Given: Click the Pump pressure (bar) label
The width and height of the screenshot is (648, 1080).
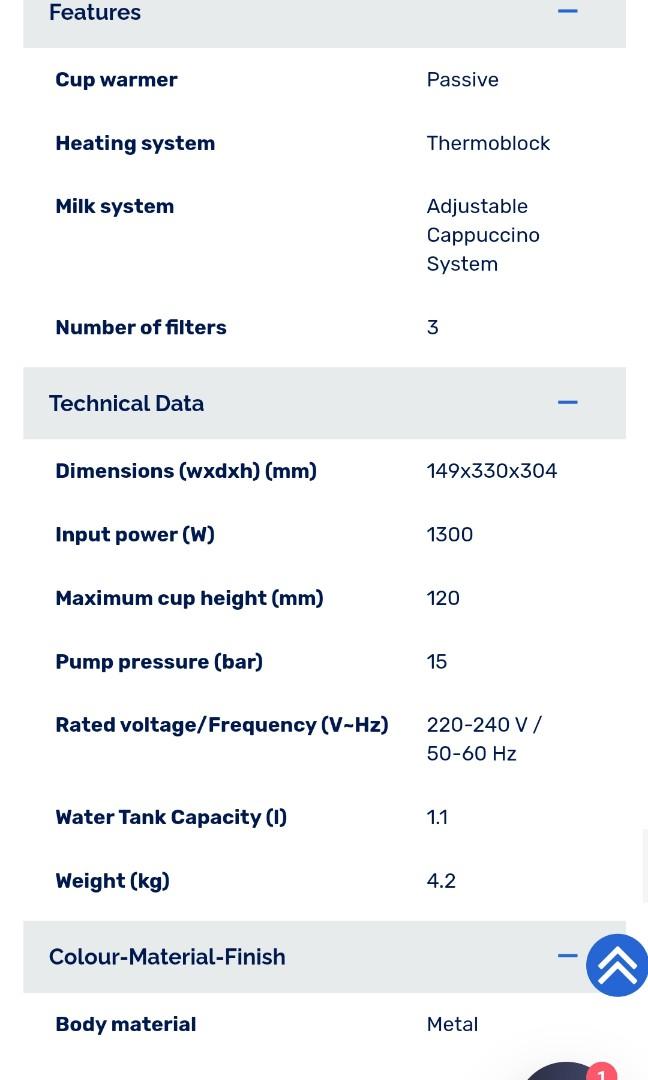Looking at the screenshot, I should click(159, 662).
